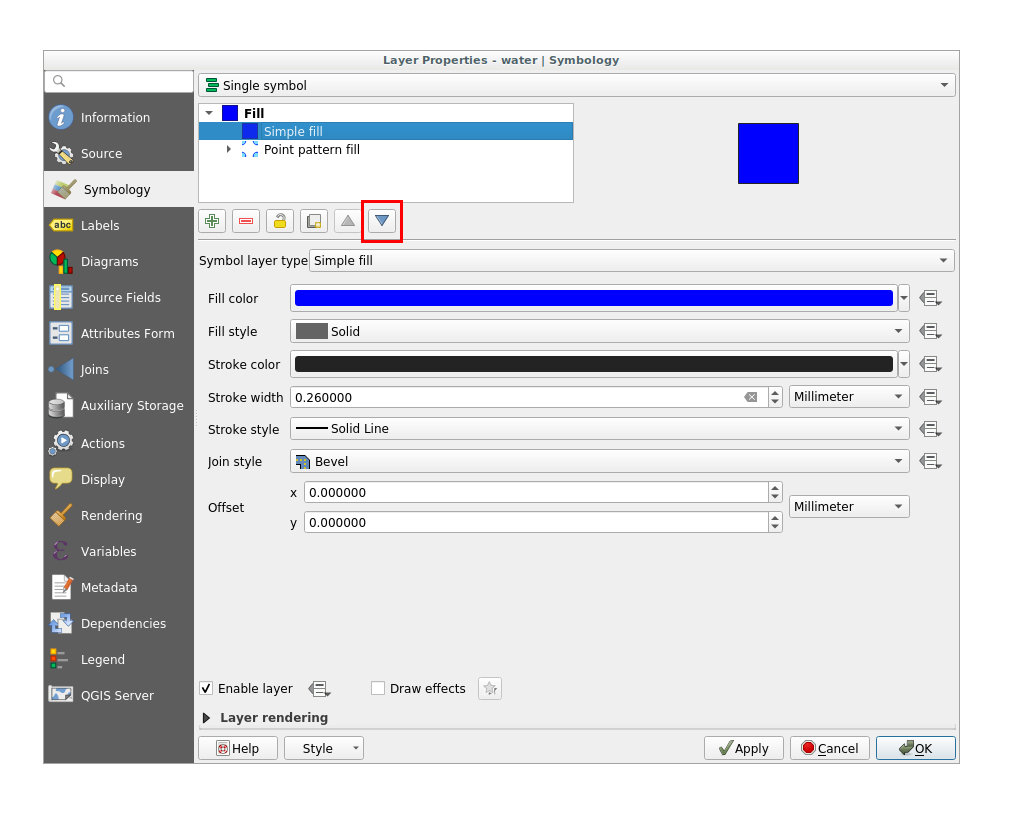Image resolution: width=1020 pixels, height=822 pixels.
Task: Click the add symbol layer plus icon
Action: tap(212, 221)
